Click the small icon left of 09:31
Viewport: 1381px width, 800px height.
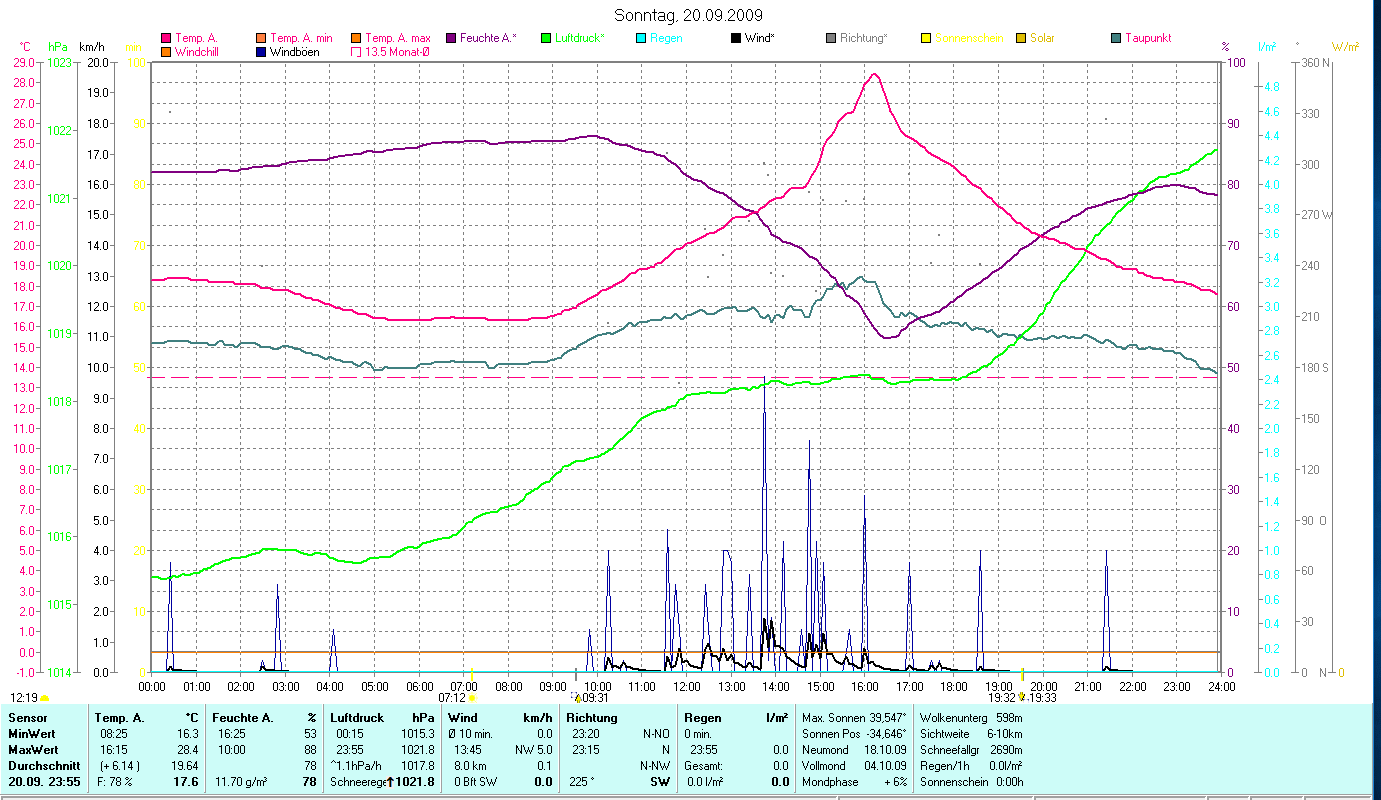[576, 697]
